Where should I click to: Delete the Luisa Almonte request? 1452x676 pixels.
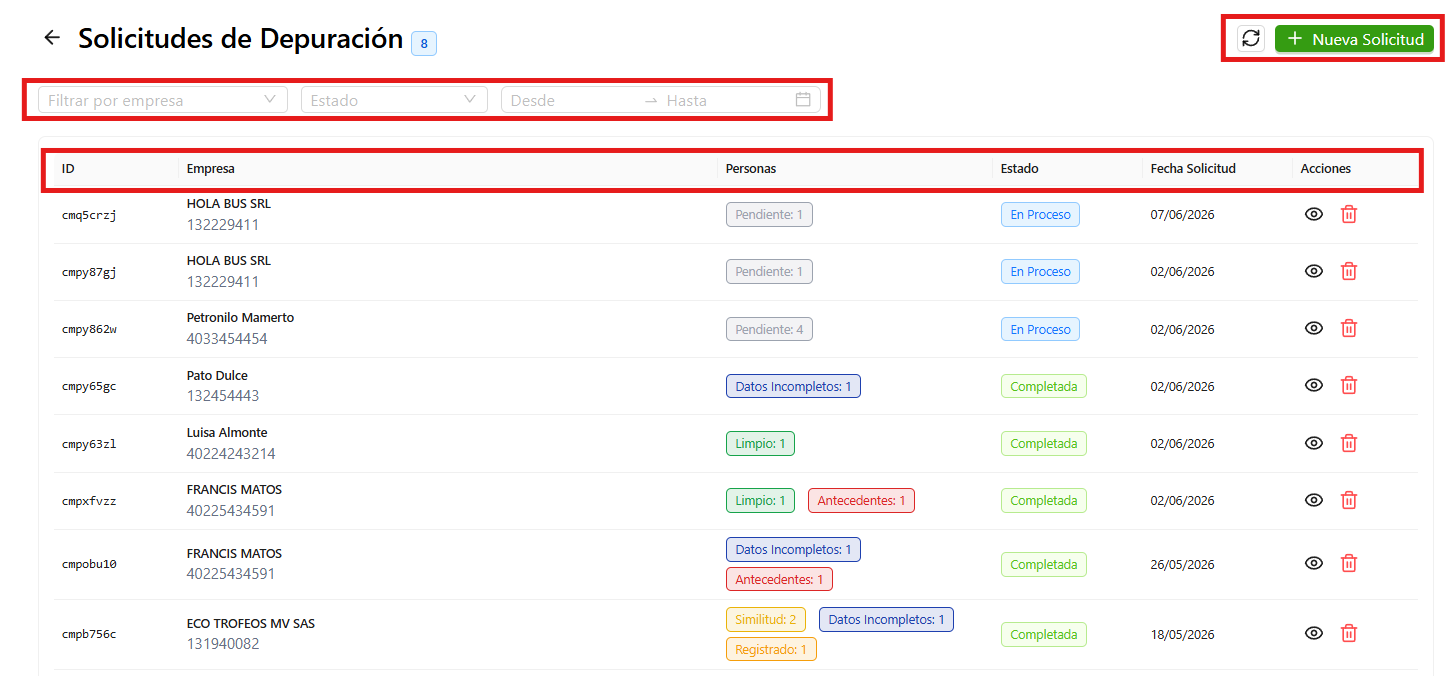(1348, 443)
